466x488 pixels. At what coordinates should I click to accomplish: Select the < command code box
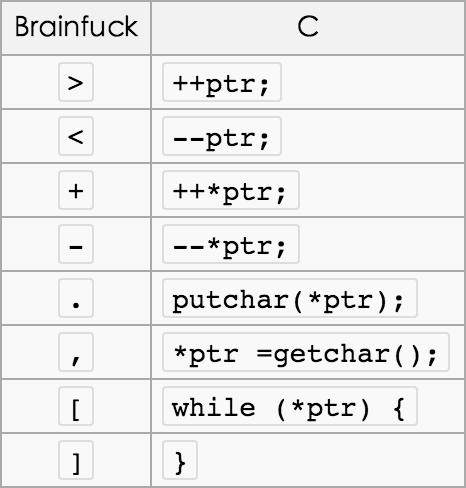tap(76, 136)
